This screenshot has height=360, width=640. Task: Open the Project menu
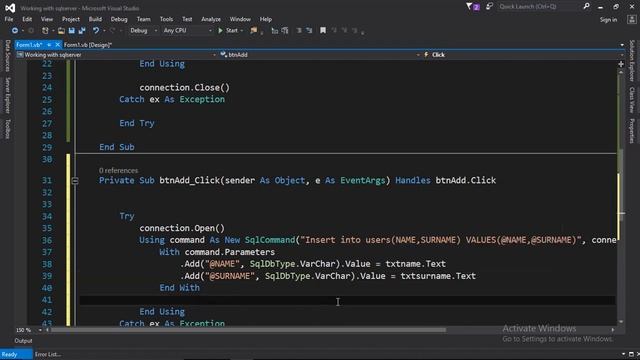pyautogui.click(x=71, y=19)
